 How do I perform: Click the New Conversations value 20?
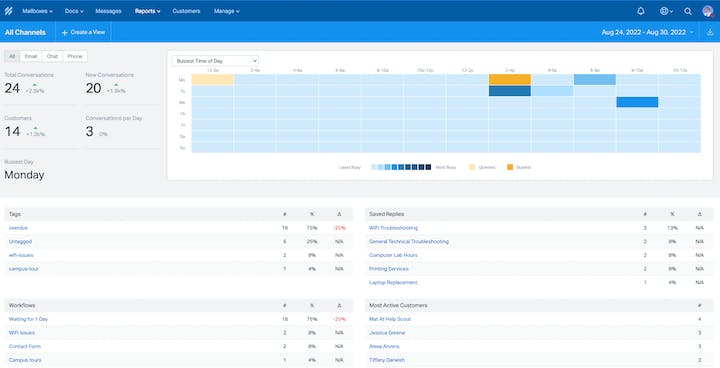(x=93, y=88)
